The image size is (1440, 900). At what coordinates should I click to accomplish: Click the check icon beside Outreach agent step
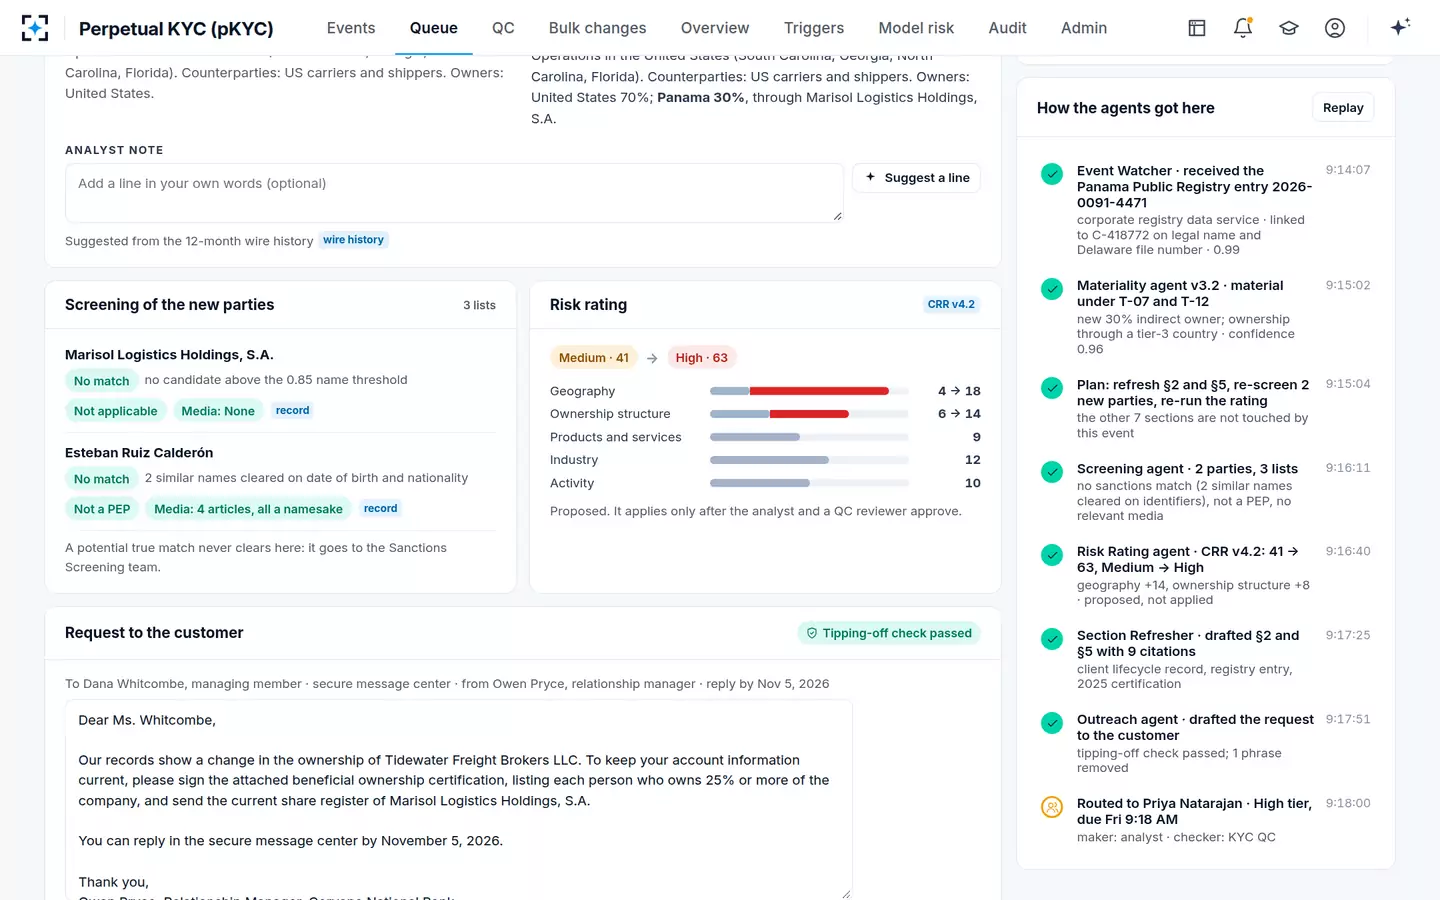tap(1052, 723)
